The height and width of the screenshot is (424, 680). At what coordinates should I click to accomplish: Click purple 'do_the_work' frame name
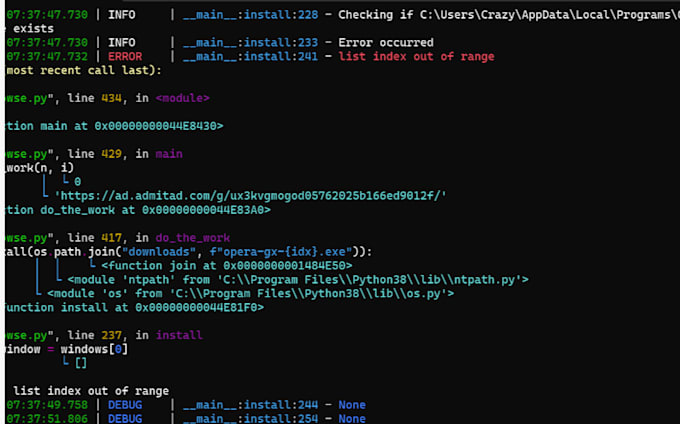click(x=193, y=238)
